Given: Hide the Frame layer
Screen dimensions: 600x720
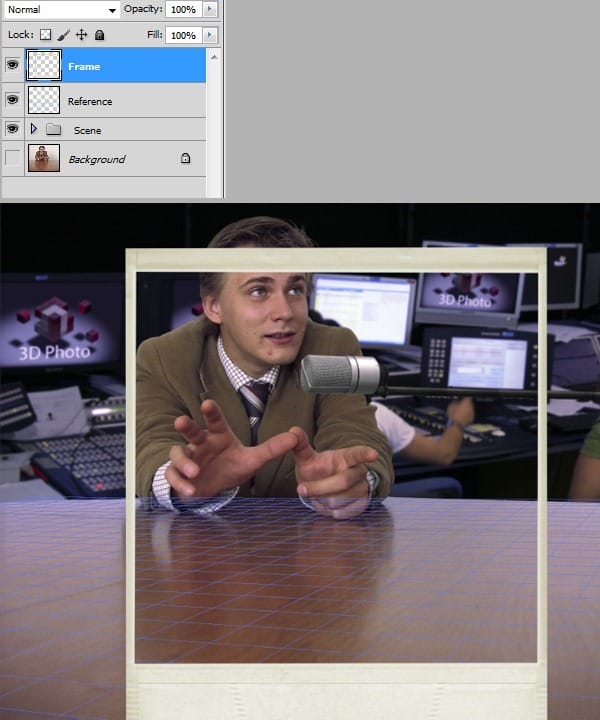Looking at the screenshot, I should coord(12,65).
